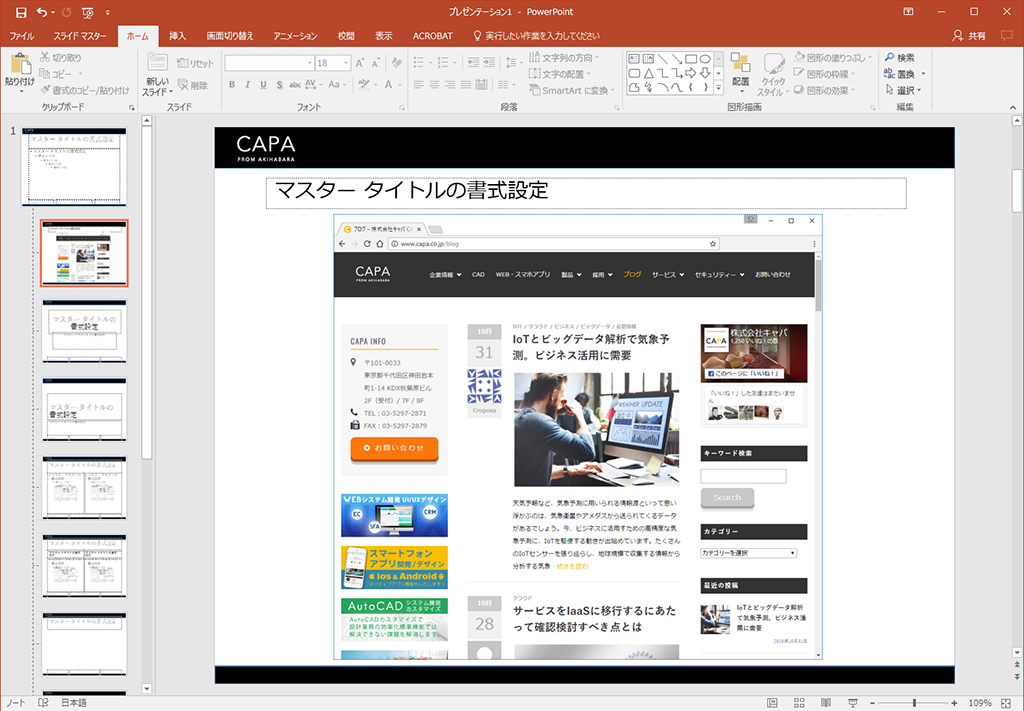This screenshot has height=711, width=1024.
Task: Click the 共有 (Share) button
Action: 969,36
